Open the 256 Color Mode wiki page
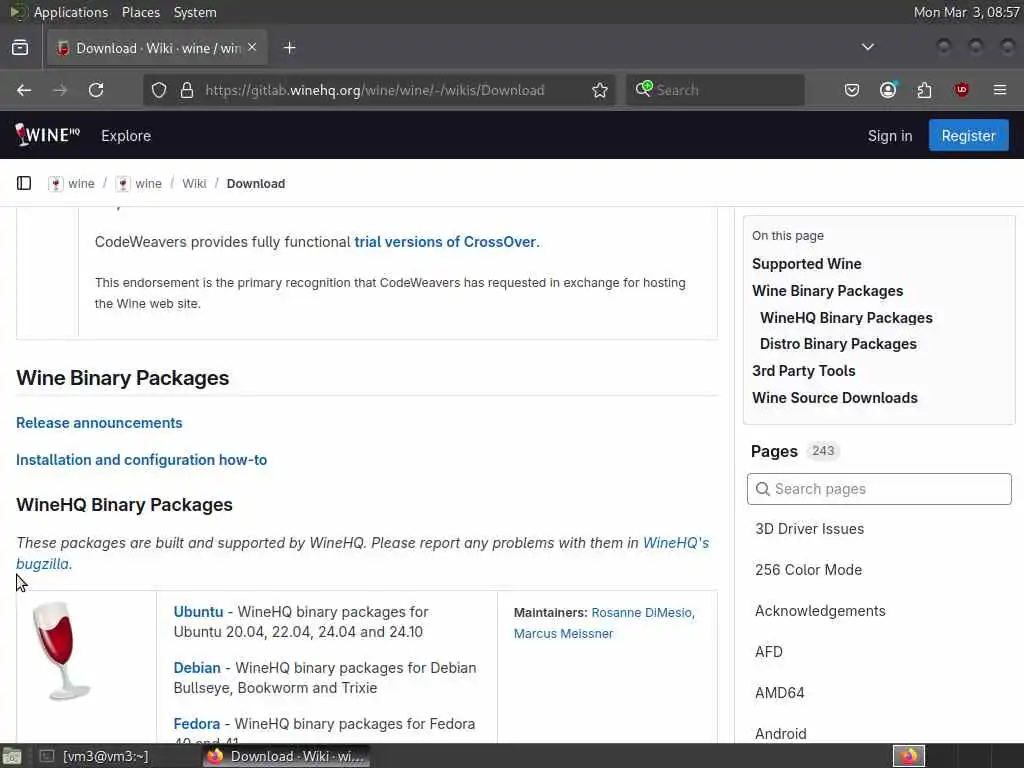The width and height of the screenshot is (1024, 768). click(808, 570)
